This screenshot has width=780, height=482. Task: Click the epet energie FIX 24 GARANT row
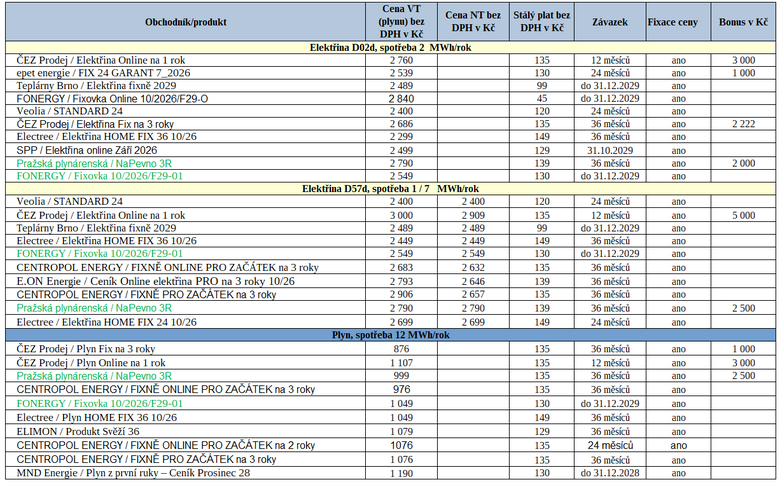click(x=390, y=73)
